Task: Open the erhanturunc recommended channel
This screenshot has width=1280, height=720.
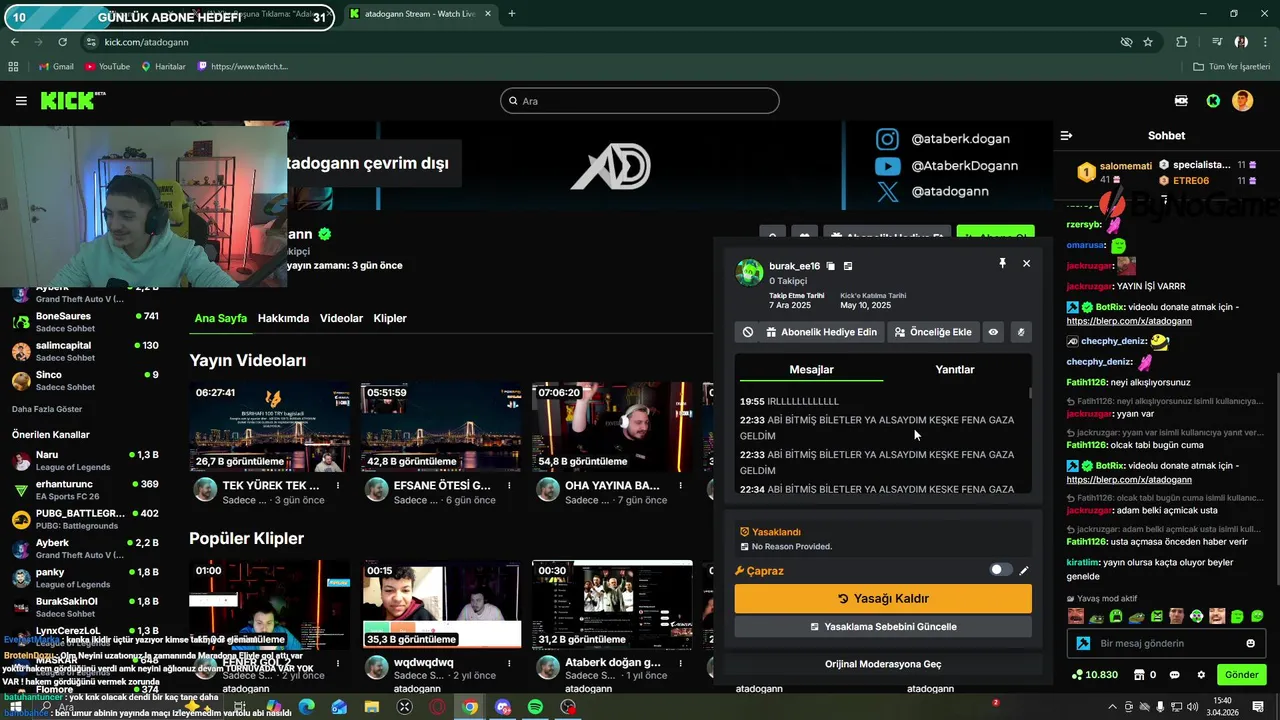Action: coord(85,490)
